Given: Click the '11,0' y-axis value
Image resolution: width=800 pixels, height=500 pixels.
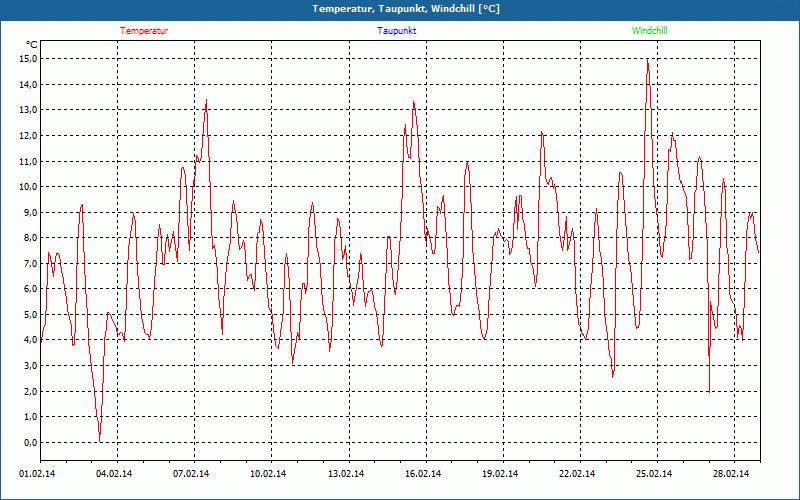Looking at the screenshot, I should tap(29, 161).
